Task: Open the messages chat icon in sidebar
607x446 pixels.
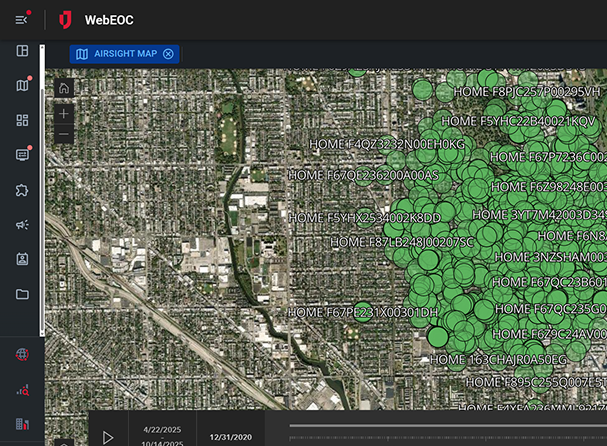Action: pos(22,155)
